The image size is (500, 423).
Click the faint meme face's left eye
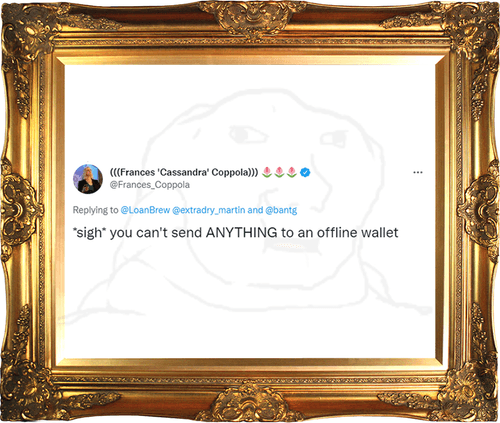[247, 135]
